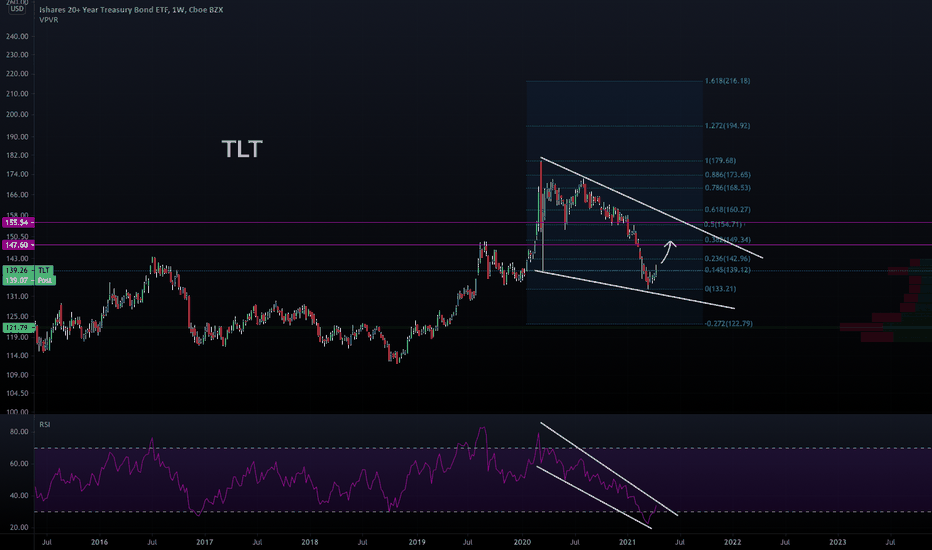Select Fibonacci level 0.5(154.71)

click(x=723, y=224)
